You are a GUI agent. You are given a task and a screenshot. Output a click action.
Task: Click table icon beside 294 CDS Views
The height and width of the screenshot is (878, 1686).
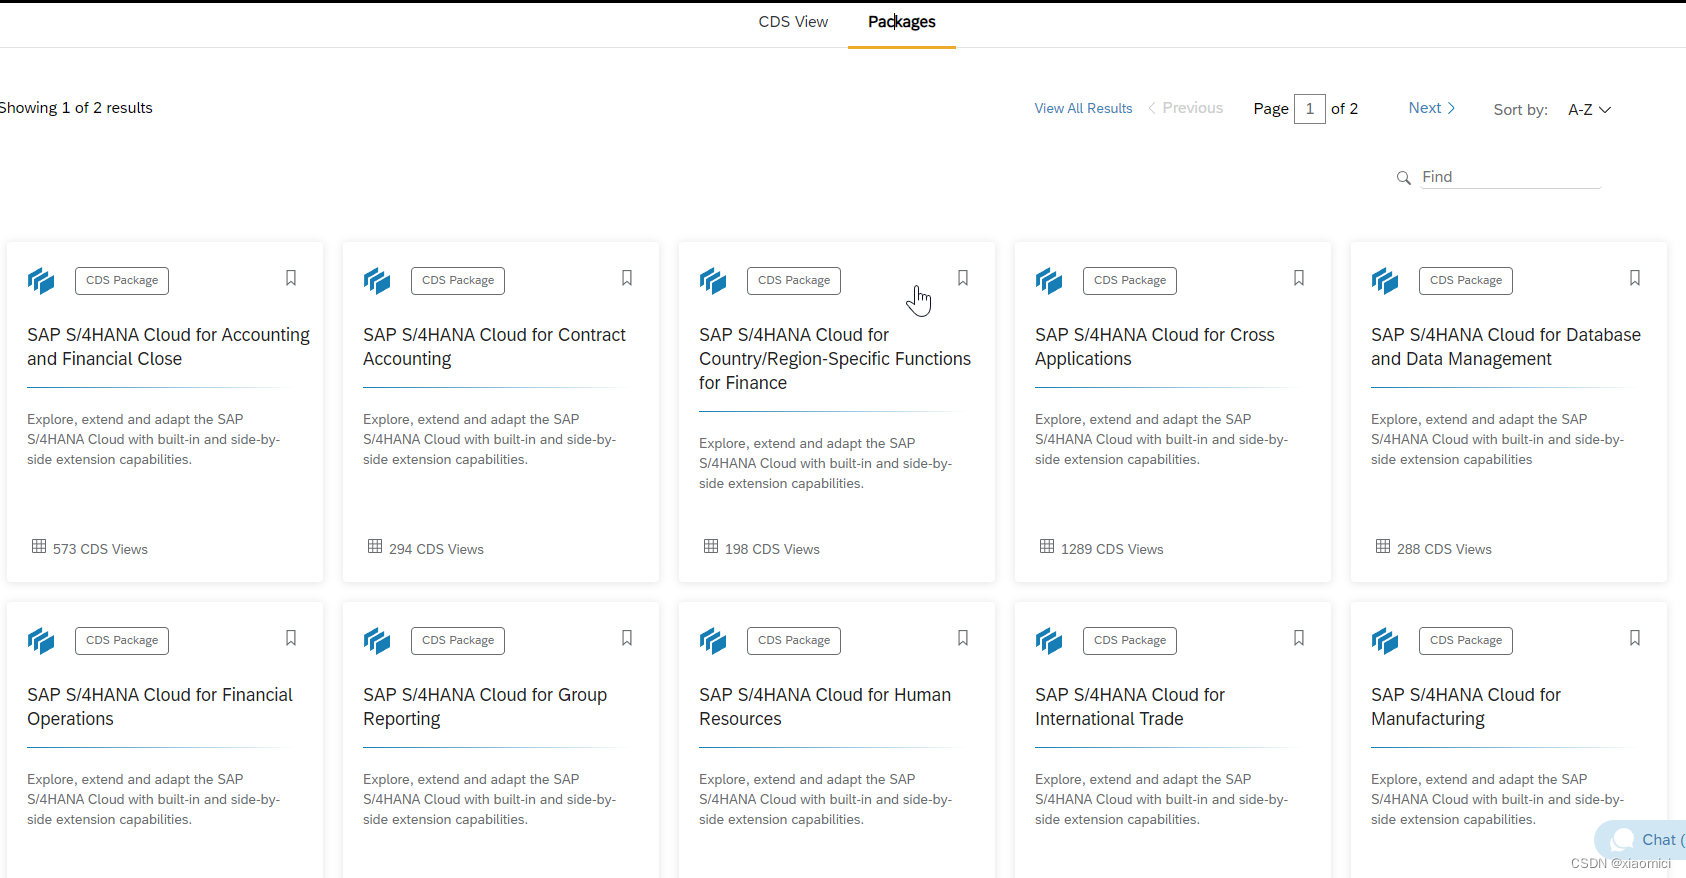(x=375, y=546)
